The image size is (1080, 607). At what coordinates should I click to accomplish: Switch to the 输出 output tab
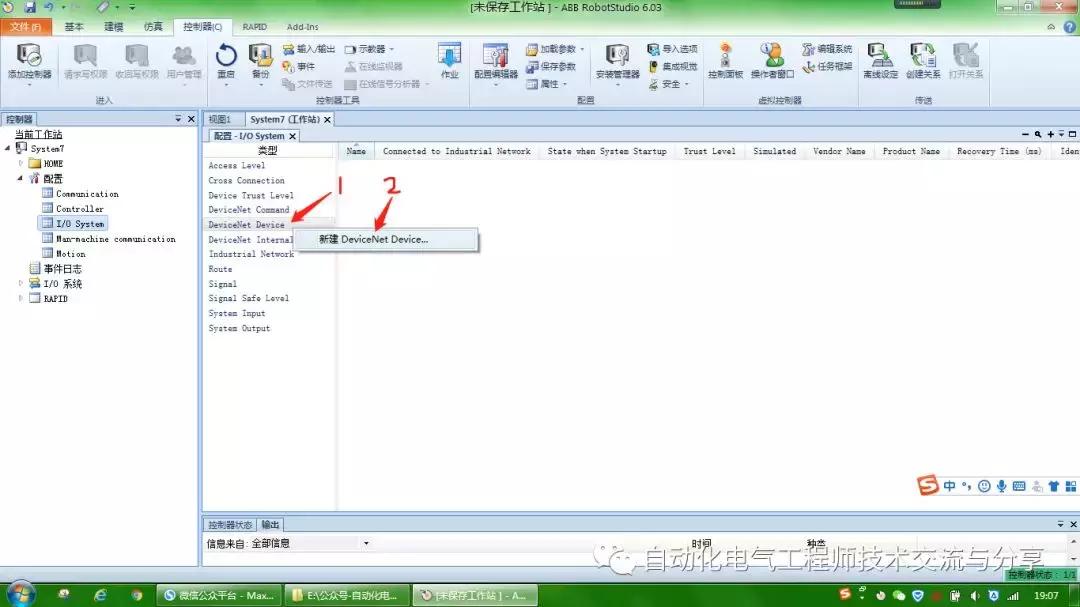coord(271,524)
